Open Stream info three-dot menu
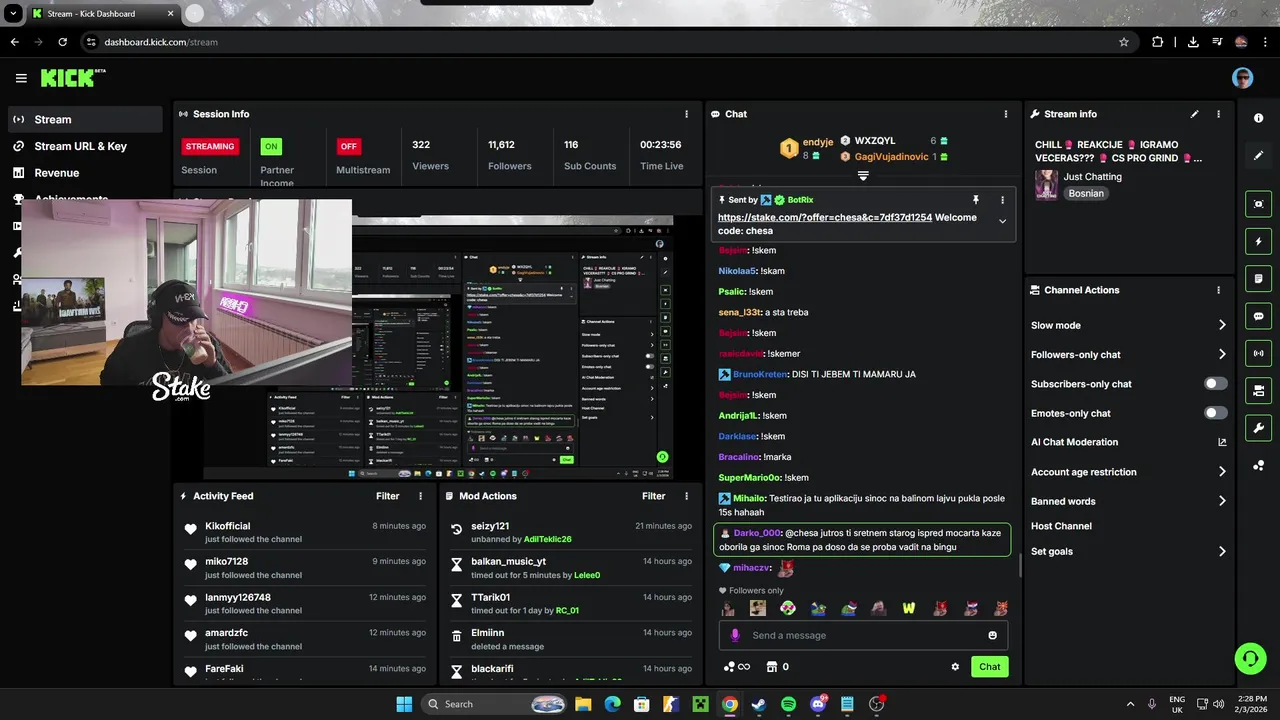Viewport: 1280px width, 720px height. click(1218, 114)
